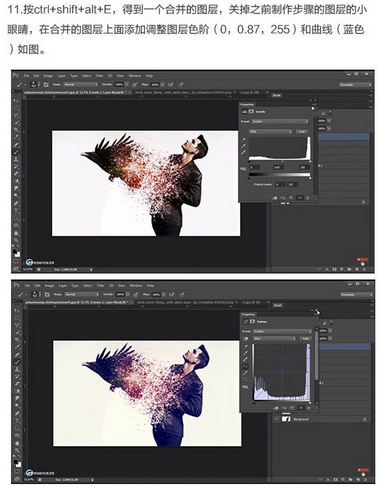Screen dimensions: 381x486
Task: Open Preset dropdown in Curves panel
Action: (282, 331)
